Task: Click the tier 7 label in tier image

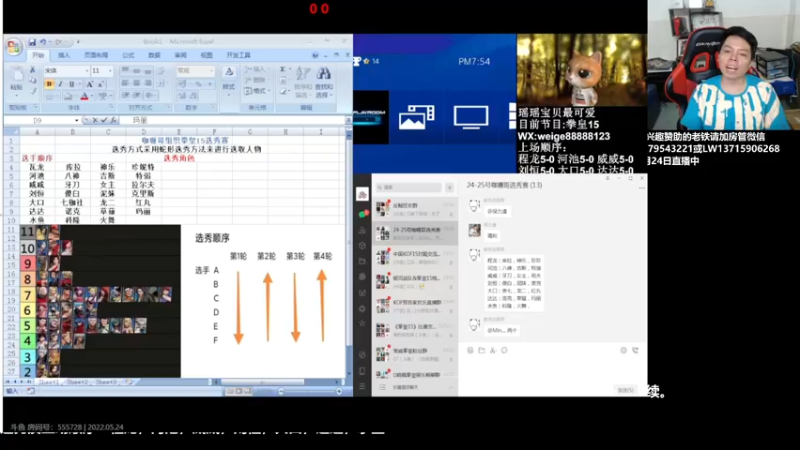Action: point(28,295)
